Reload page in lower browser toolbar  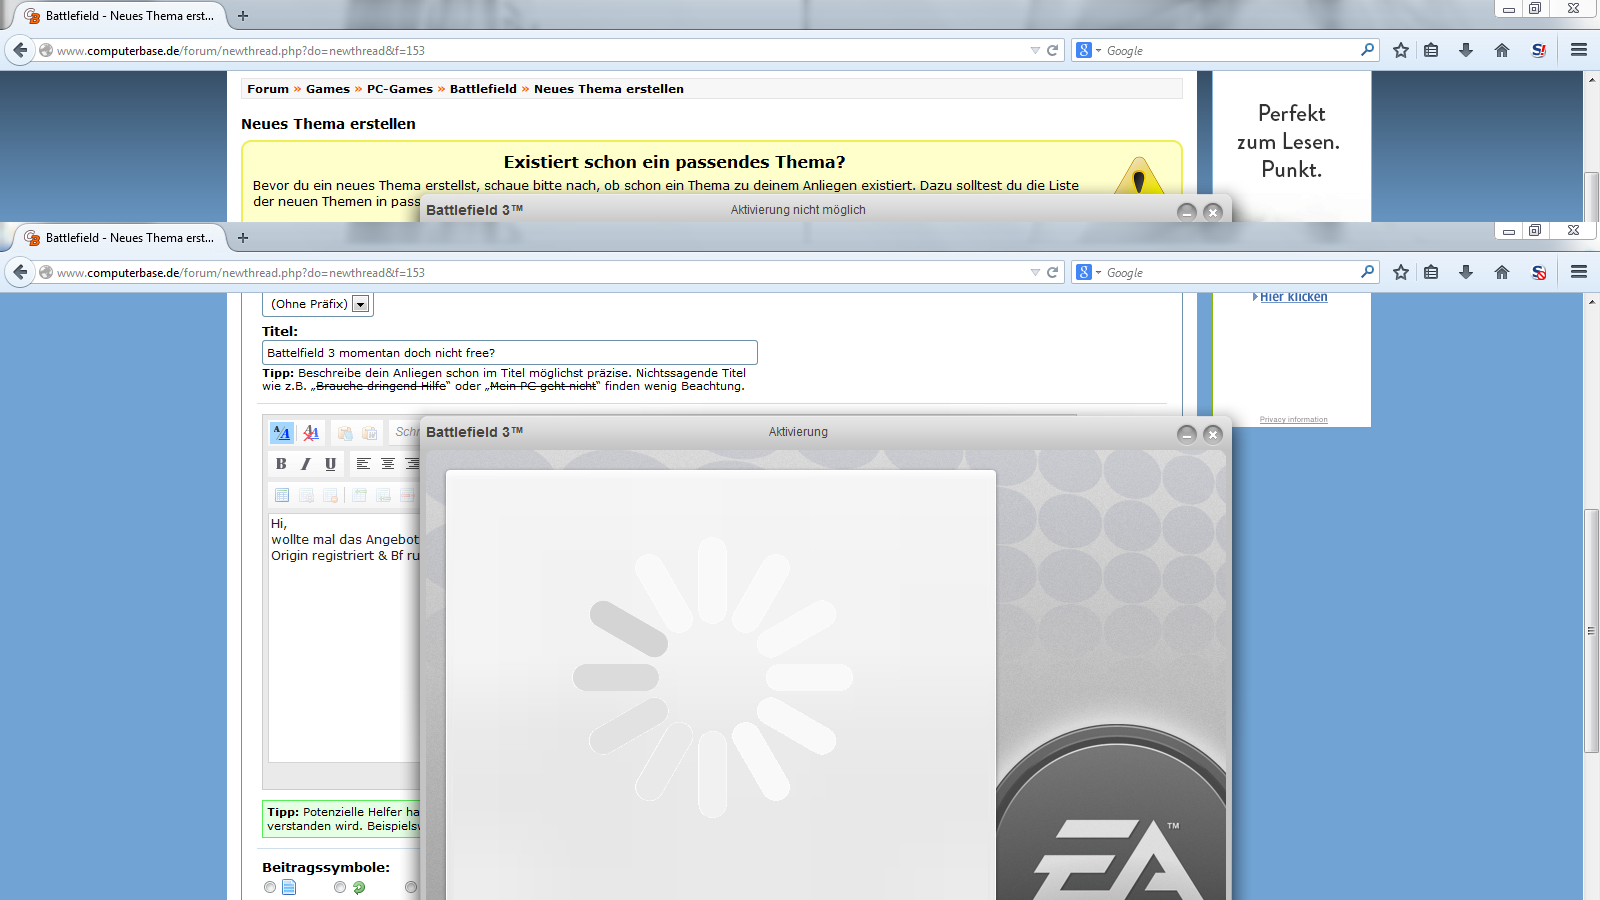[x=1052, y=272]
